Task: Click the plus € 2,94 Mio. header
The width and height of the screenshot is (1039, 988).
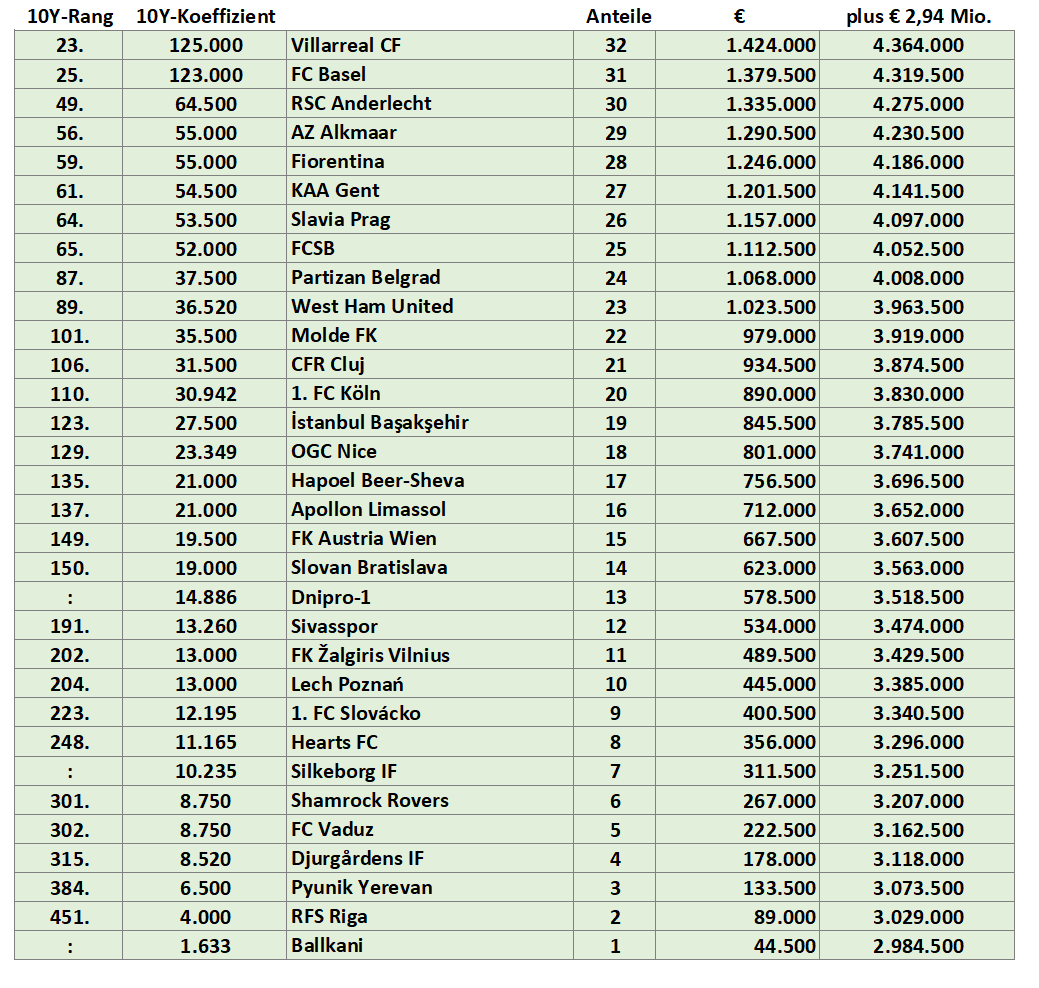Action: [918, 16]
